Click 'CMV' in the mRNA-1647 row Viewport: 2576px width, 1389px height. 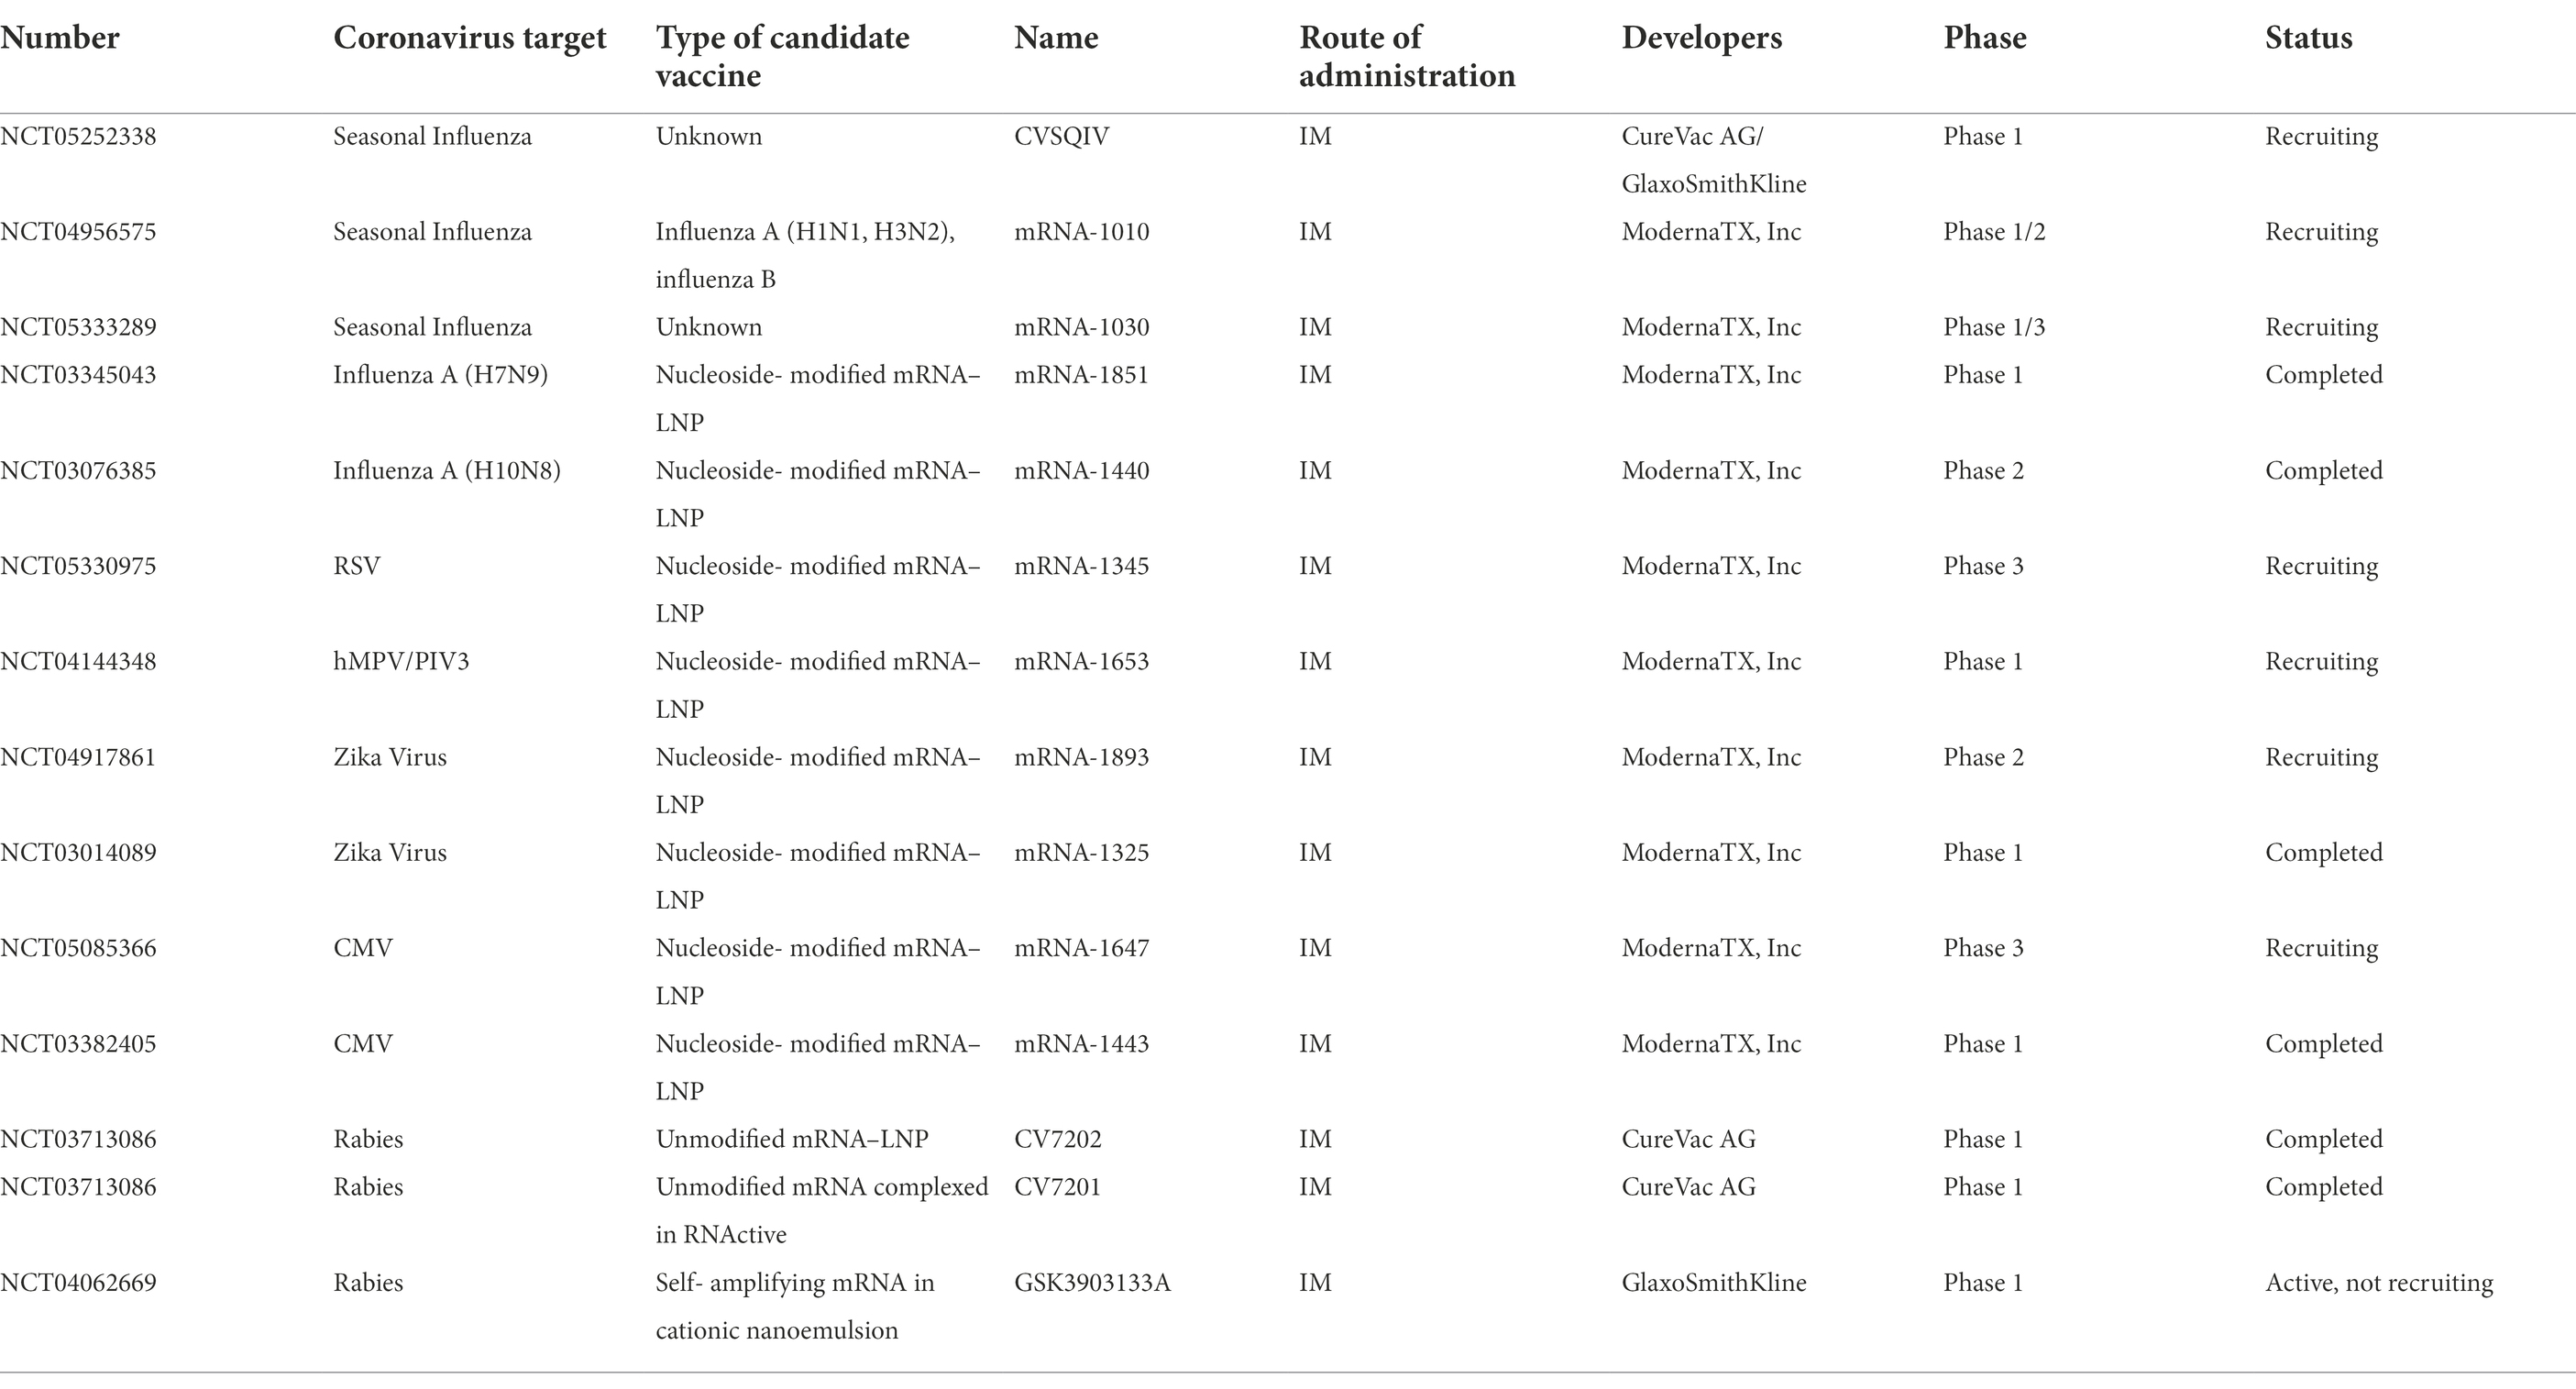[x=362, y=948]
